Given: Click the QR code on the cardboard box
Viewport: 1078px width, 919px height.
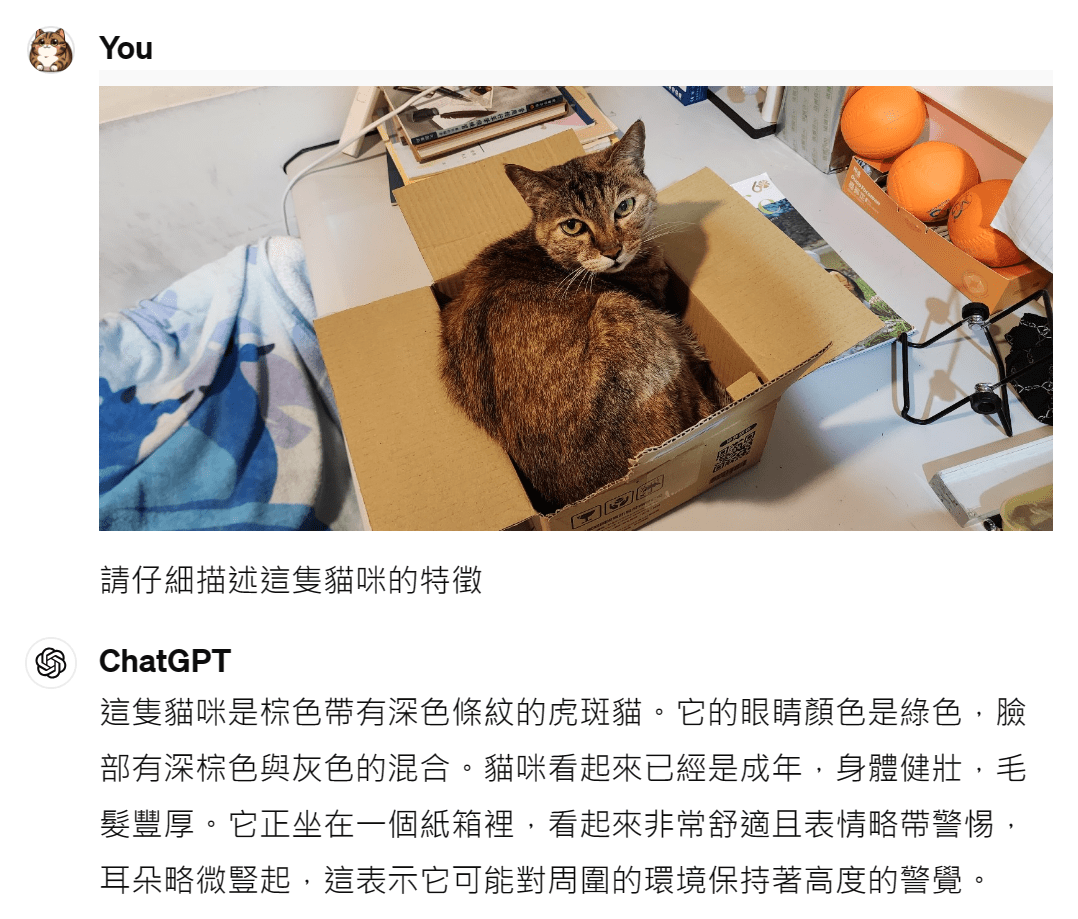Looking at the screenshot, I should pyautogui.click(x=734, y=451).
